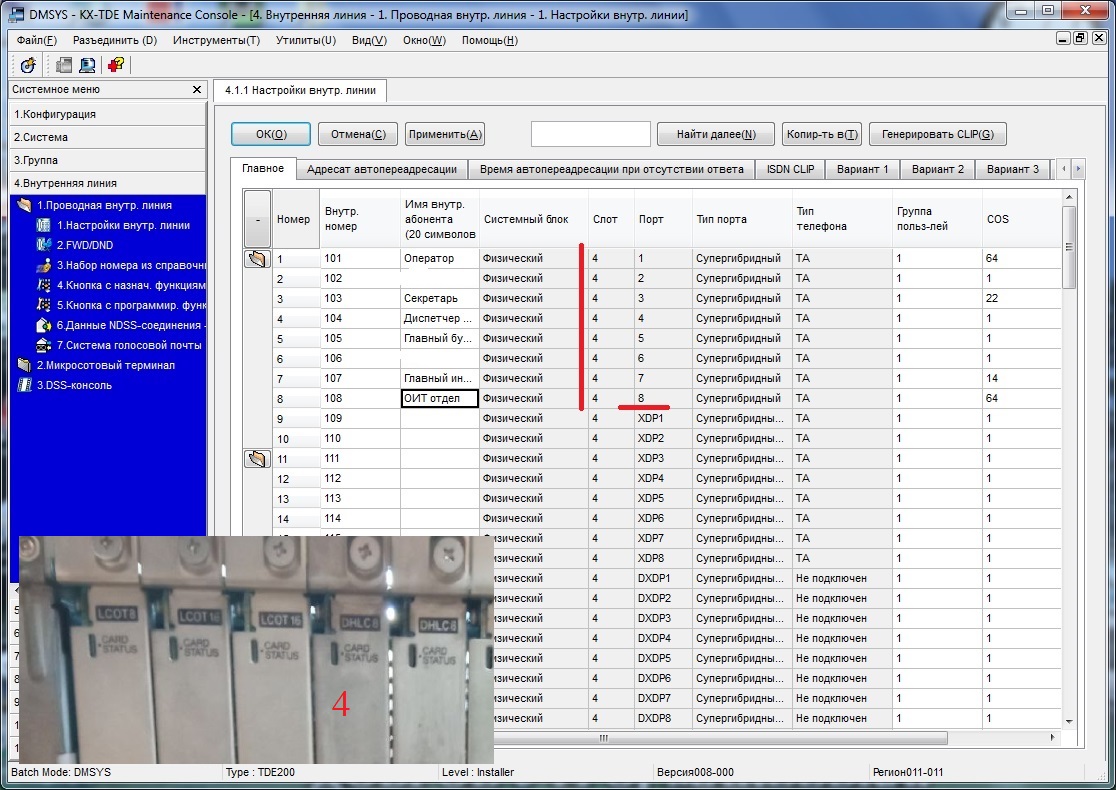
Task: Click icon for 7.Система голосовой почты
Action: [43, 345]
